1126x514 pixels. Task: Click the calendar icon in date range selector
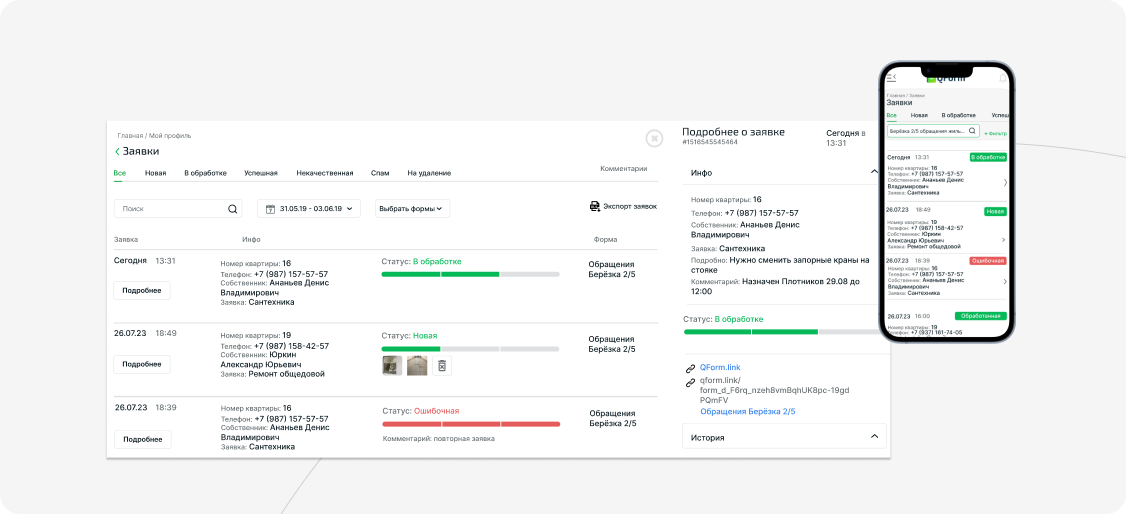pos(270,209)
